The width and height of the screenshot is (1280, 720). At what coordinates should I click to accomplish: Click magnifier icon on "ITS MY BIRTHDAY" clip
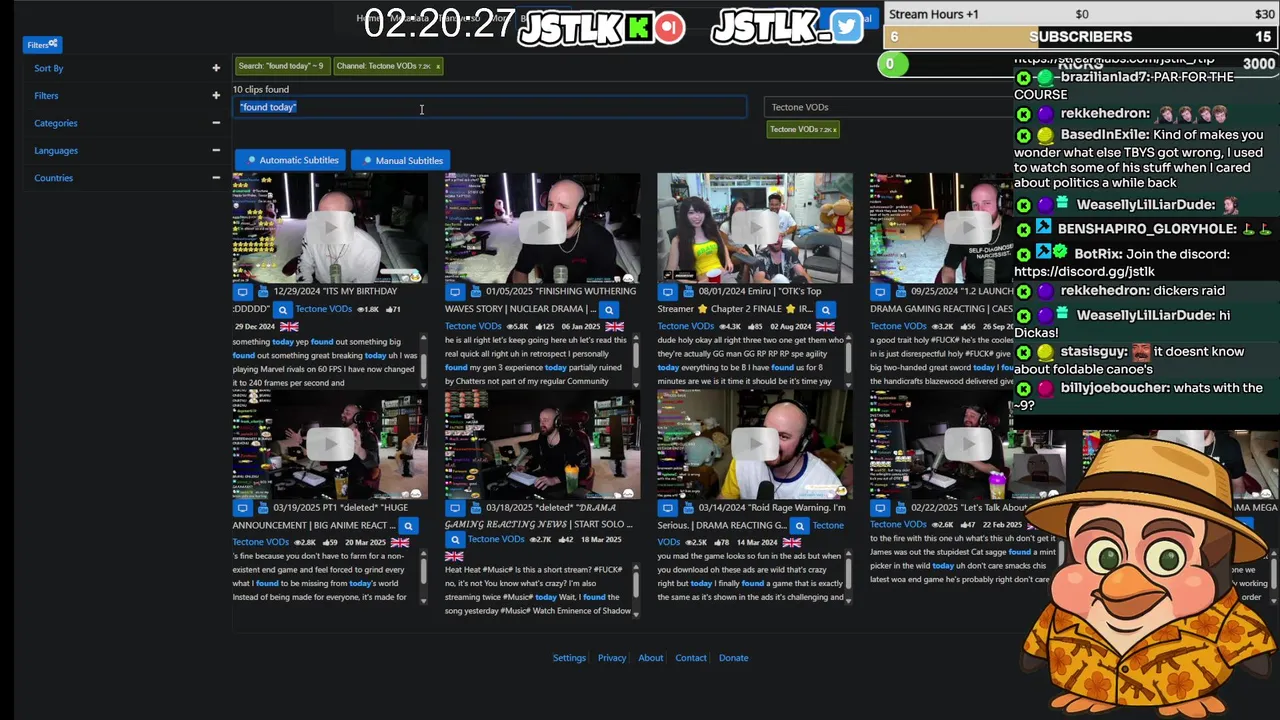tap(283, 310)
